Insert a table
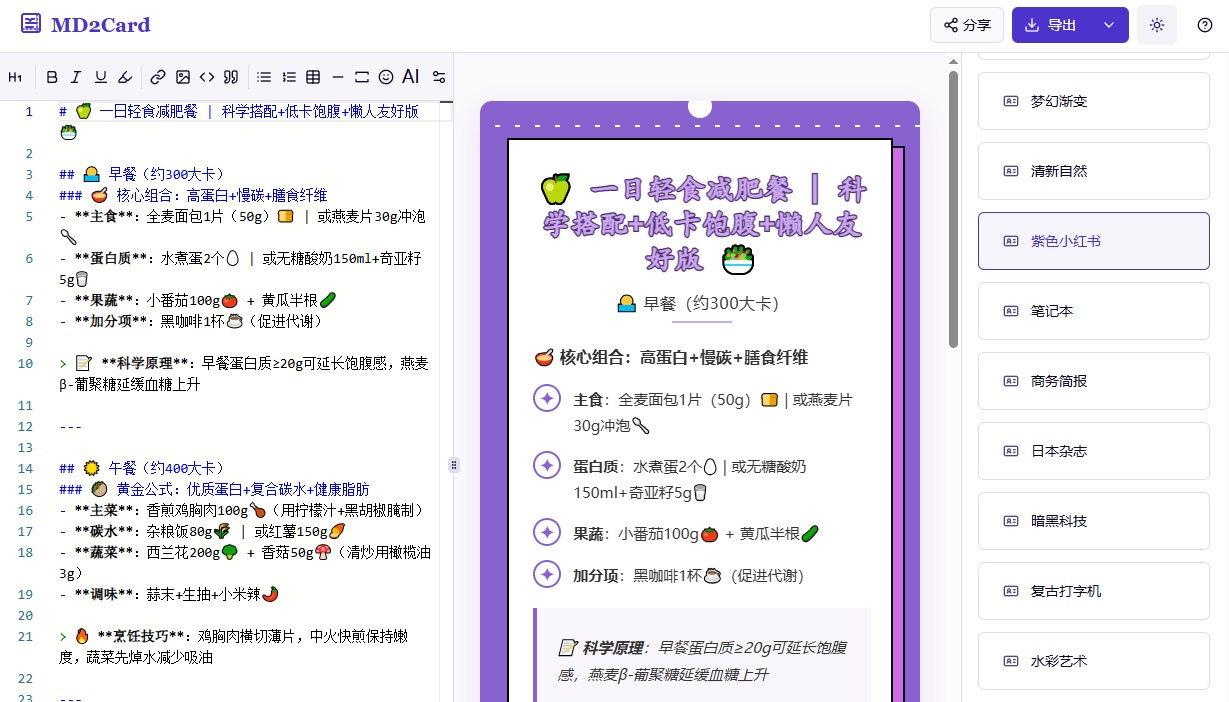 tap(313, 77)
